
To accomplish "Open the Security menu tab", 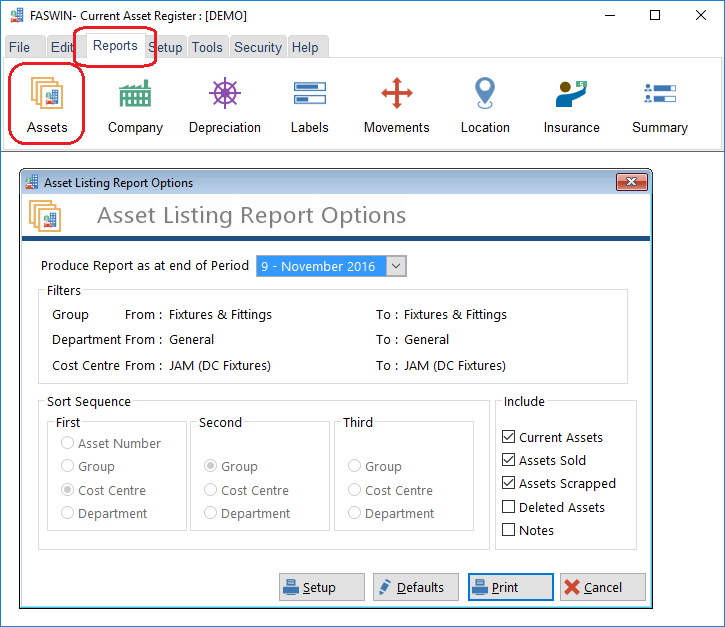I will pyautogui.click(x=258, y=47).
